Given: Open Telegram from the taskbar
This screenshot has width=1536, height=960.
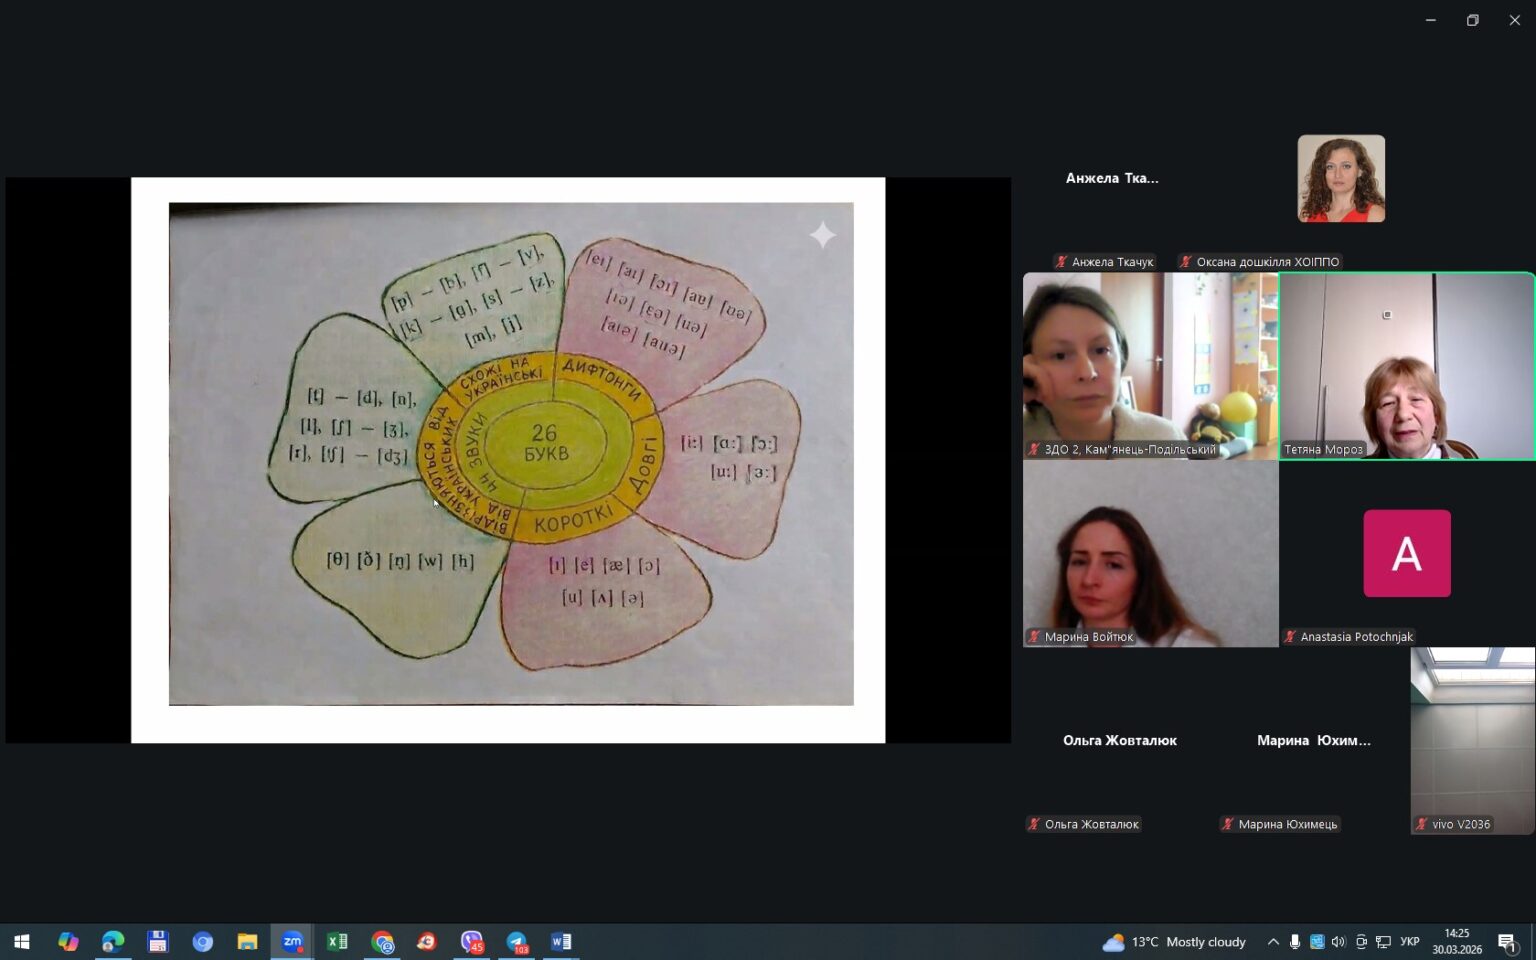Looking at the screenshot, I should coord(517,942).
